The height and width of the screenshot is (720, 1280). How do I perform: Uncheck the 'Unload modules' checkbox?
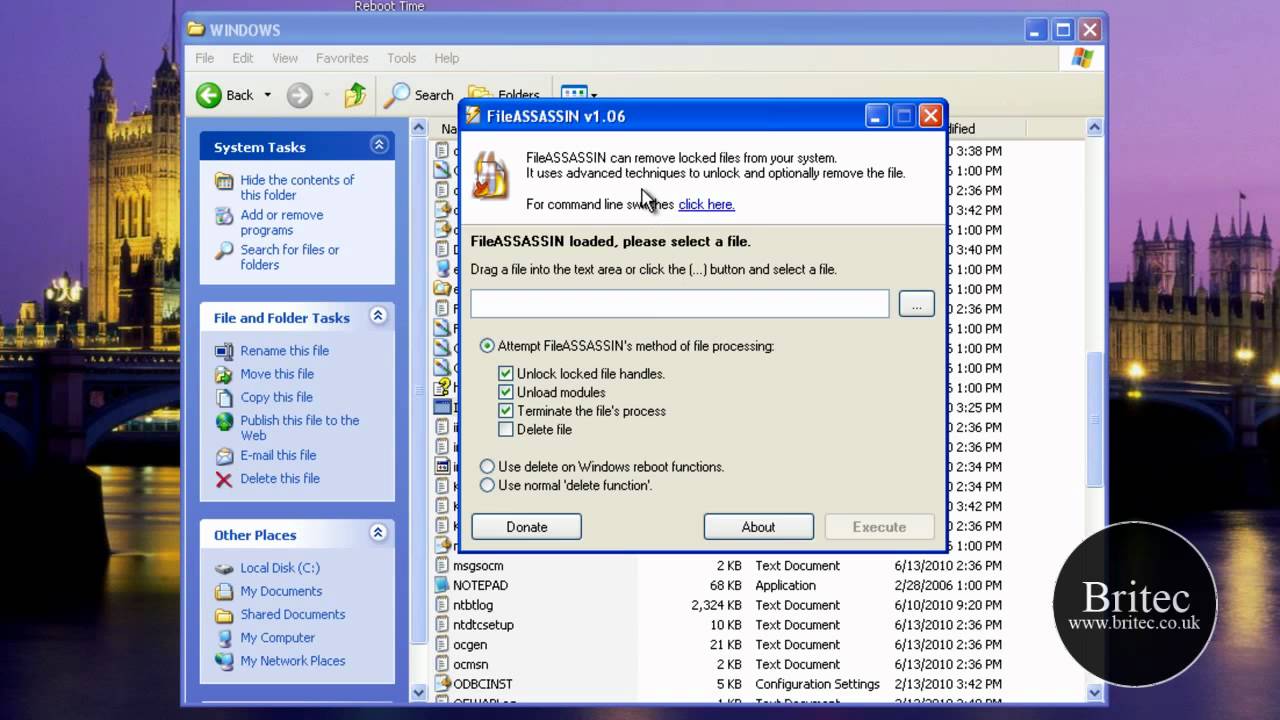tap(506, 392)
